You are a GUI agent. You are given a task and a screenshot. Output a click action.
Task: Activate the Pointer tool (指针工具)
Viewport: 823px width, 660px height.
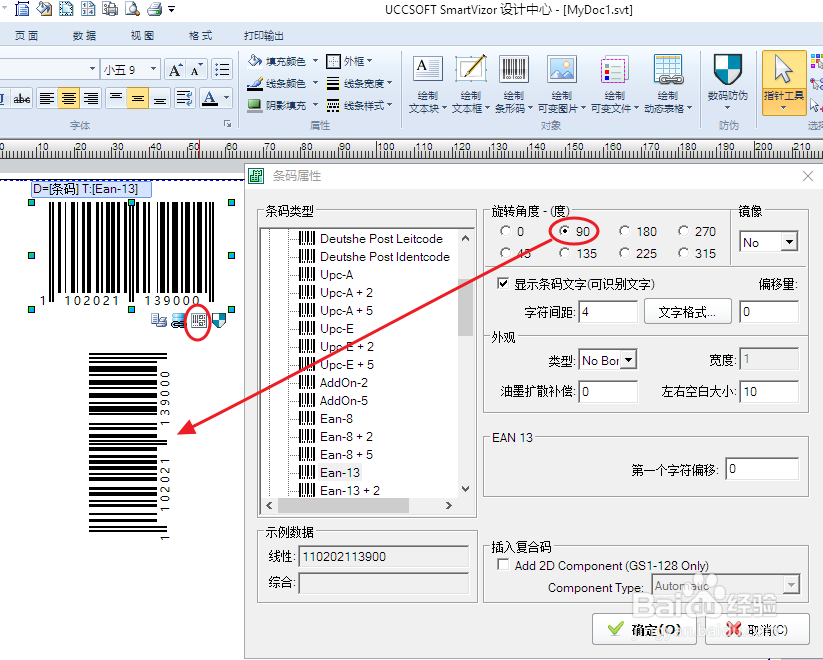click(784, 82)
